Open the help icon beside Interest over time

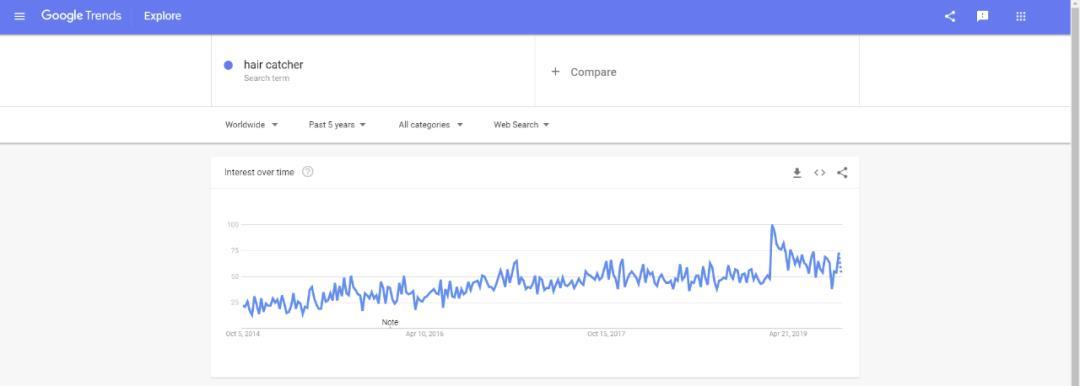coord(308,172)
